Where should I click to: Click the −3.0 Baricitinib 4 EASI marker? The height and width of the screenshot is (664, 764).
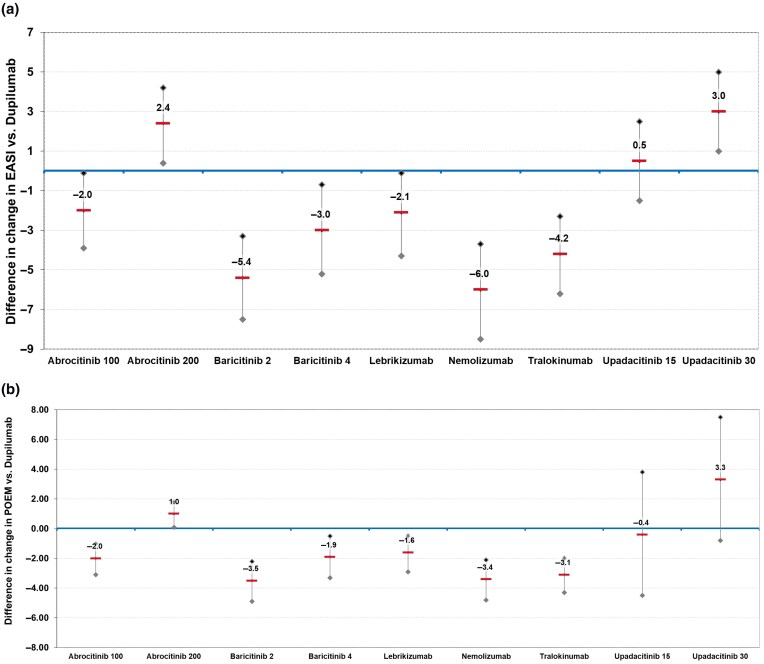tap(322, 230)
